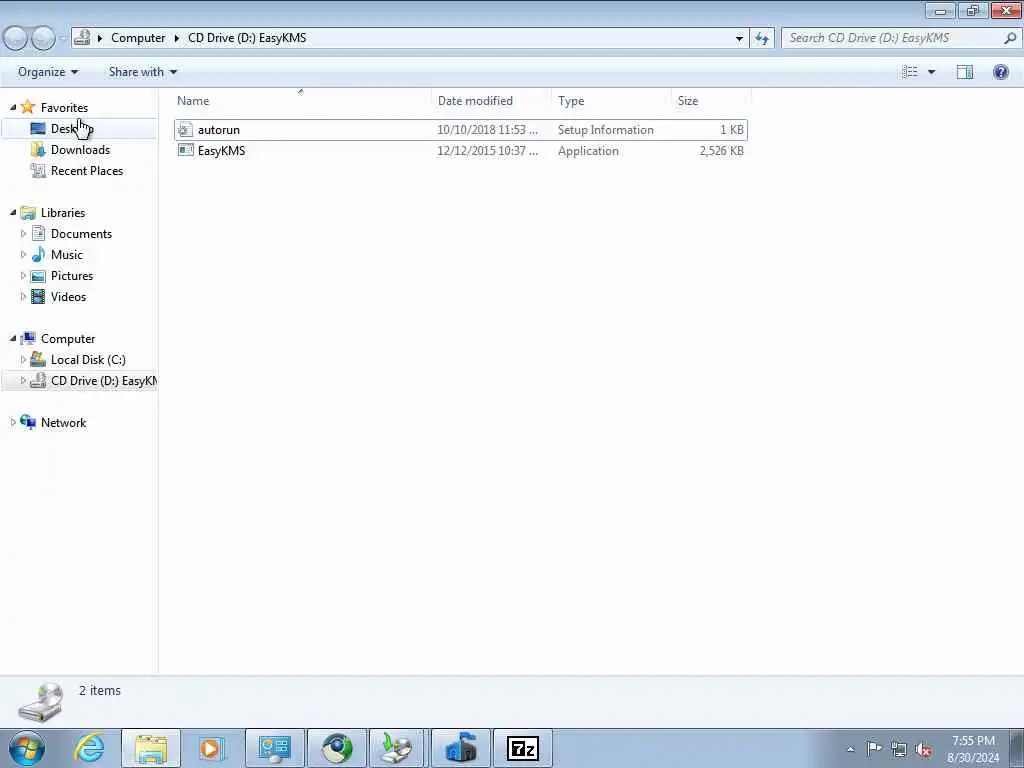
Task: Open Windows Explorer taskbar button
Action: tap(151, 748)
